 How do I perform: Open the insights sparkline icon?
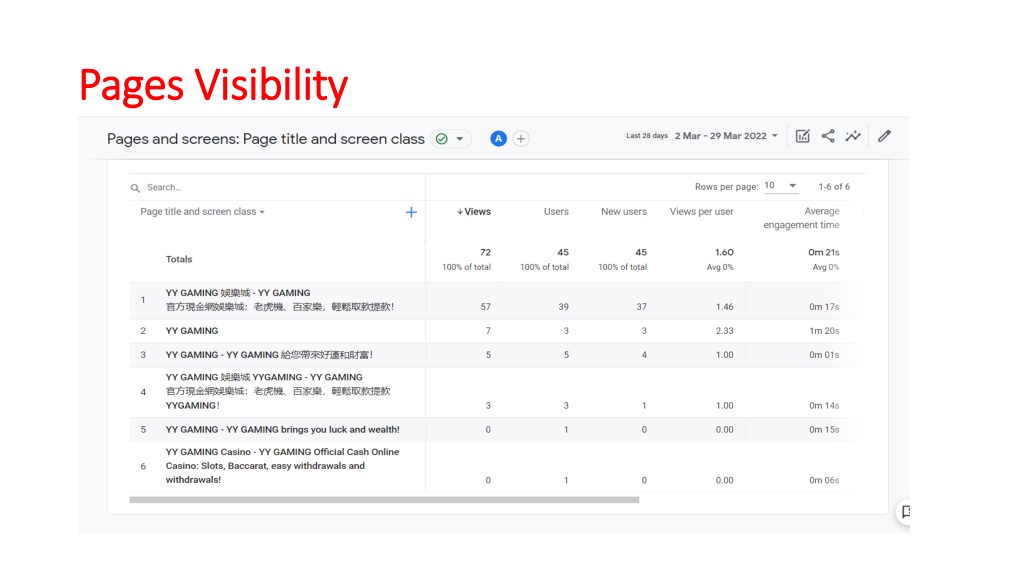tap(853, 136)
